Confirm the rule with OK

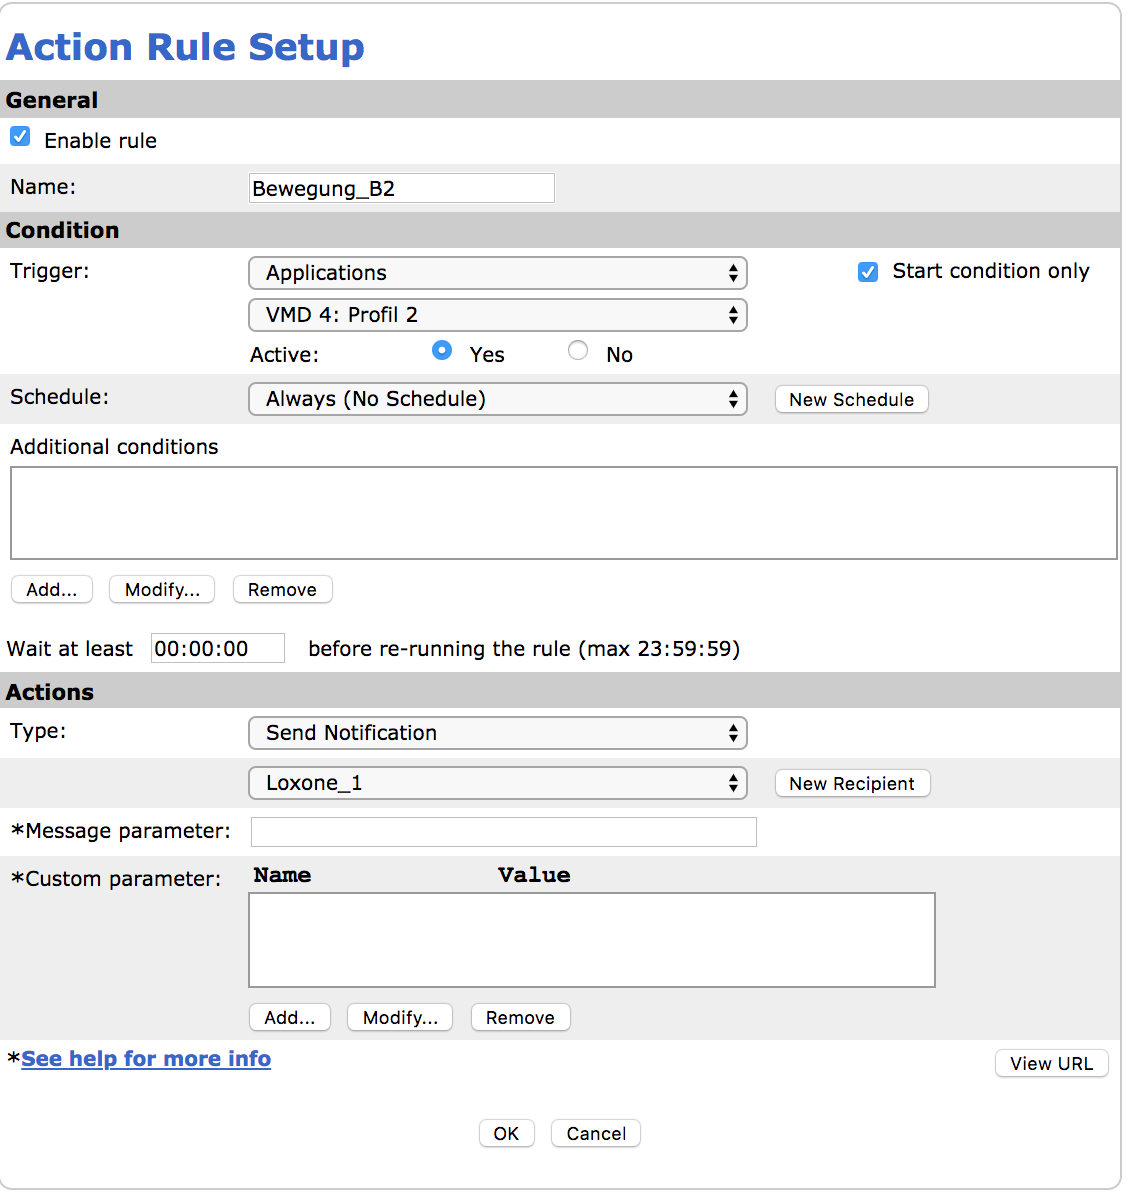(506, 1134)
